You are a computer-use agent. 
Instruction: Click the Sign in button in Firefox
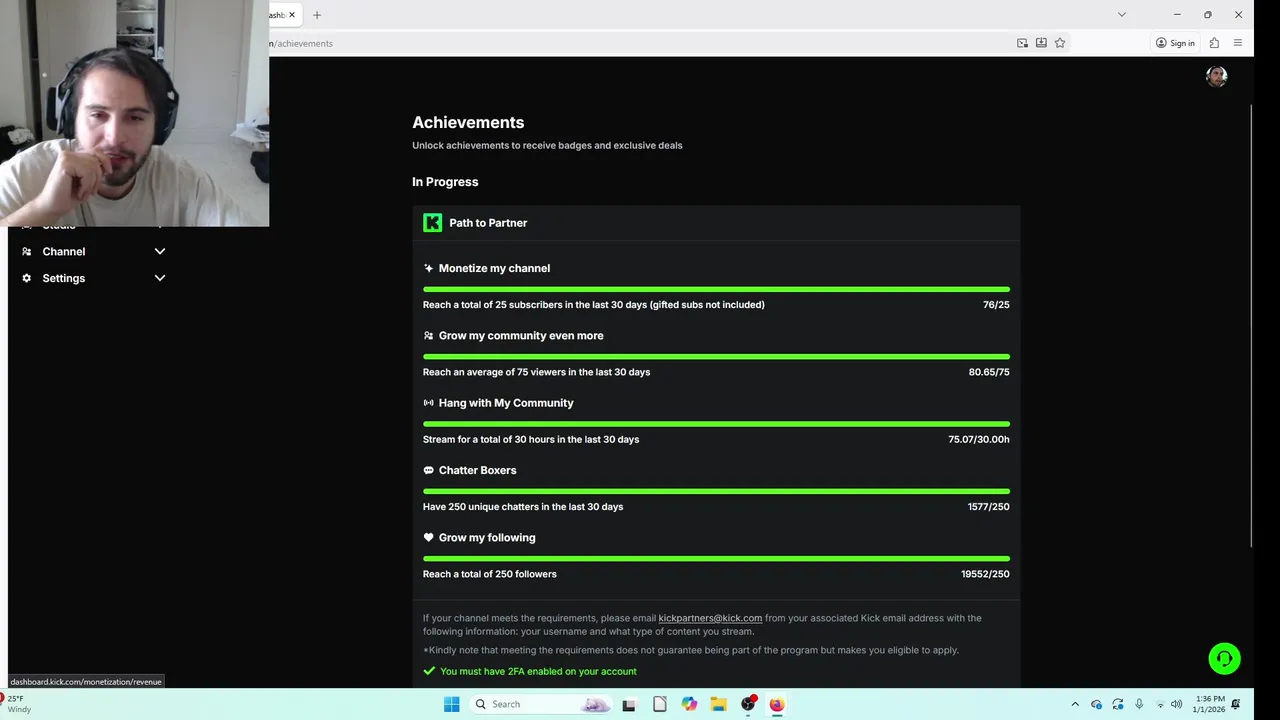[1175, 43]
